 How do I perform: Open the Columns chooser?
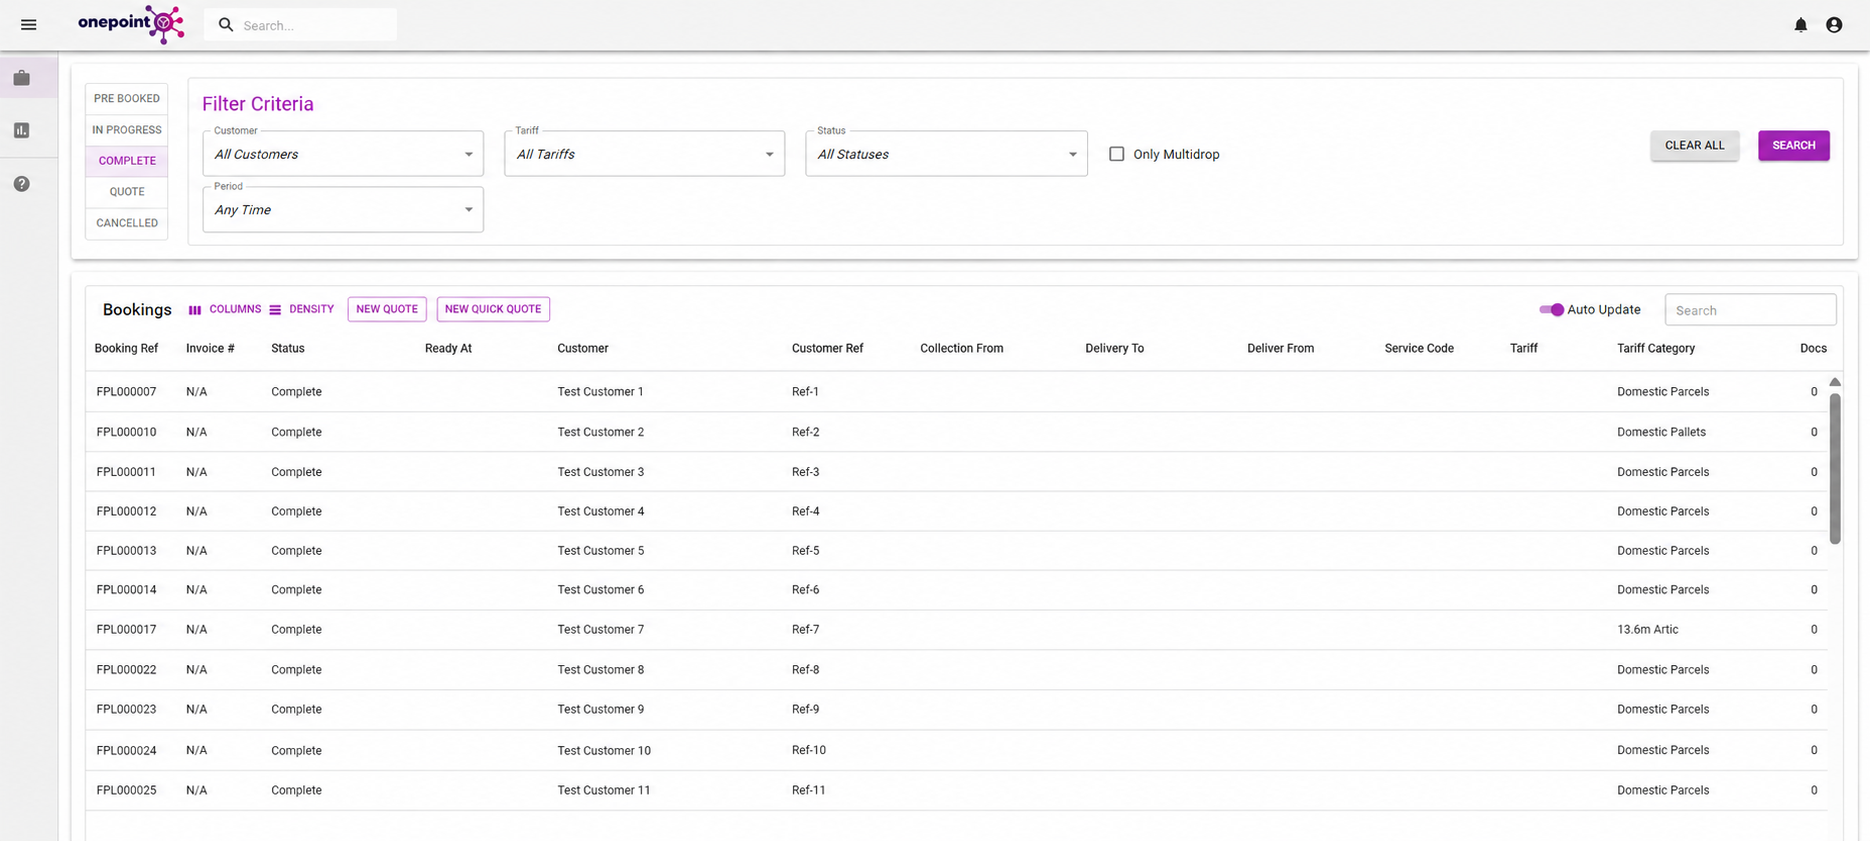[x=225, y=310]
